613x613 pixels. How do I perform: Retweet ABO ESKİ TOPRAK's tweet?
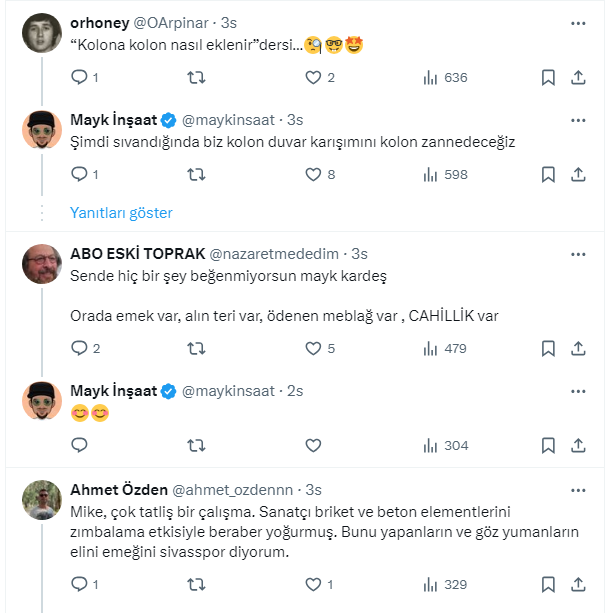pyautogui.click(x=197, y=348)
